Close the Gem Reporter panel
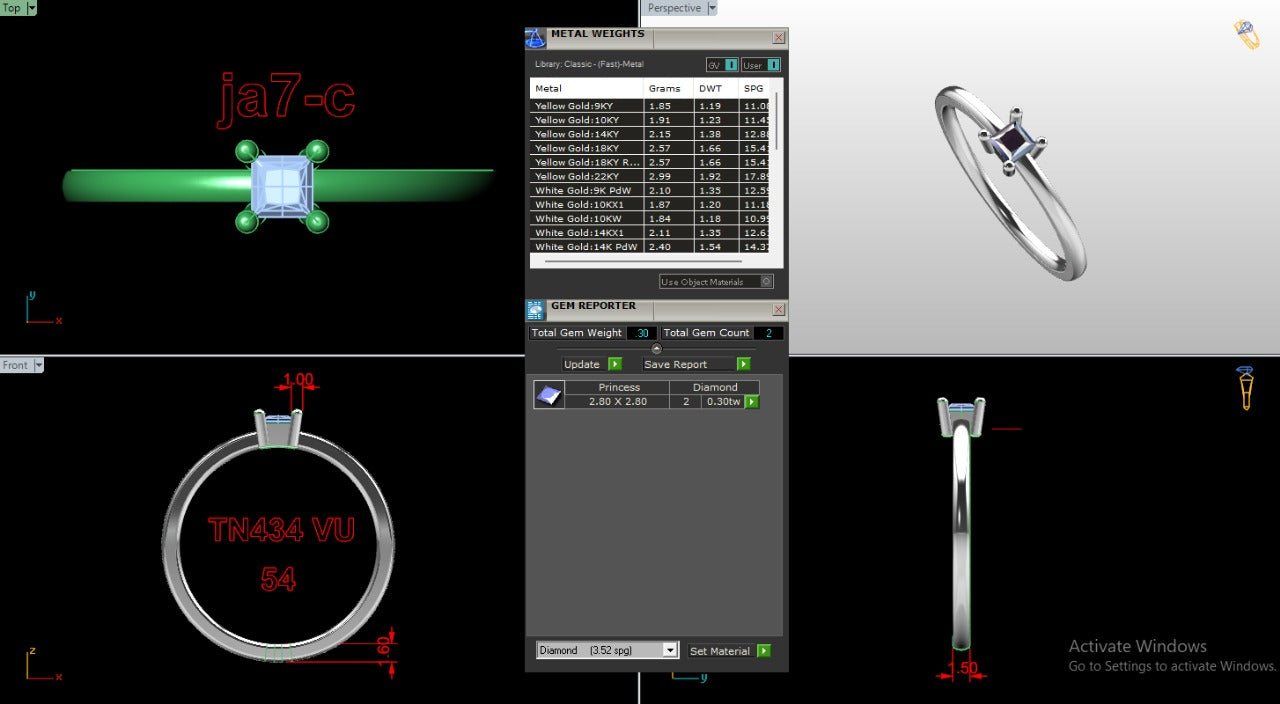This screenshot has height=704, width=1280. click(x=778, y=310)
